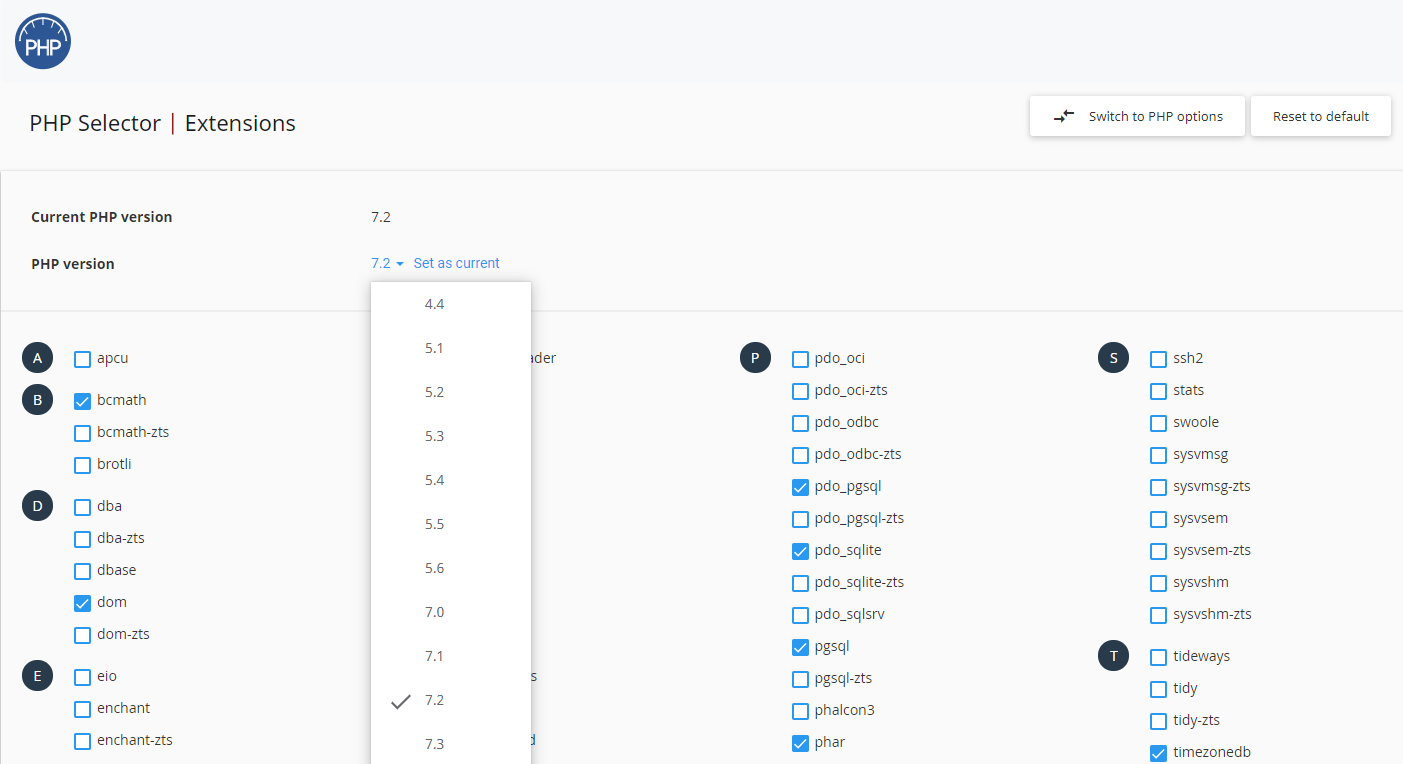1403x764 pixels.
Task: Enable the pdo_oci extension
Action: (800, 359)
